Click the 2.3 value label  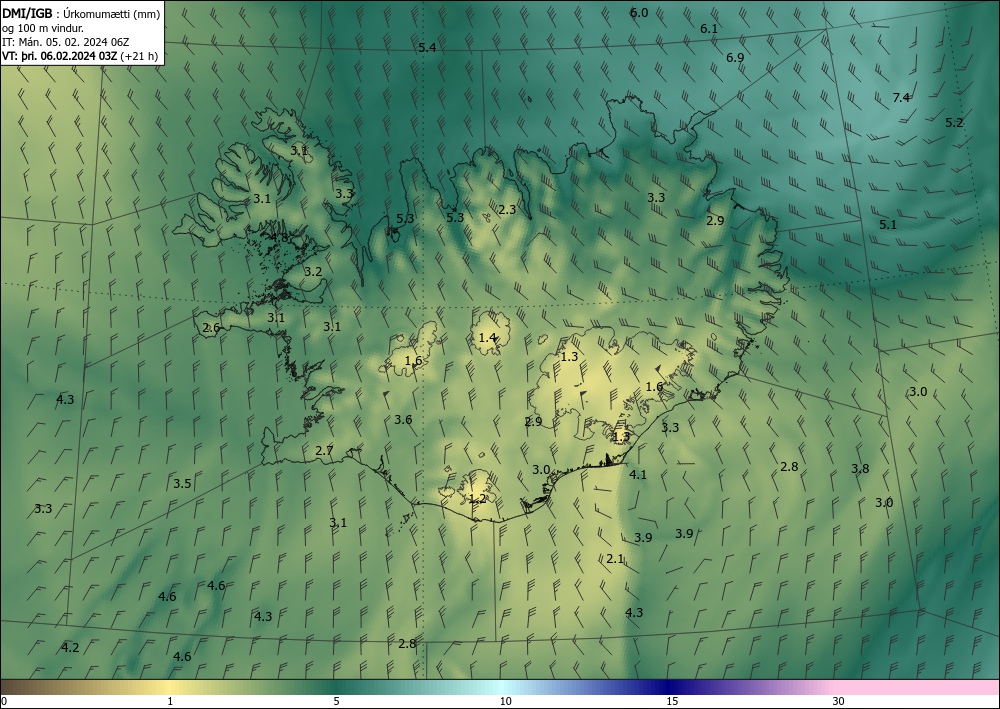[507, 209]
